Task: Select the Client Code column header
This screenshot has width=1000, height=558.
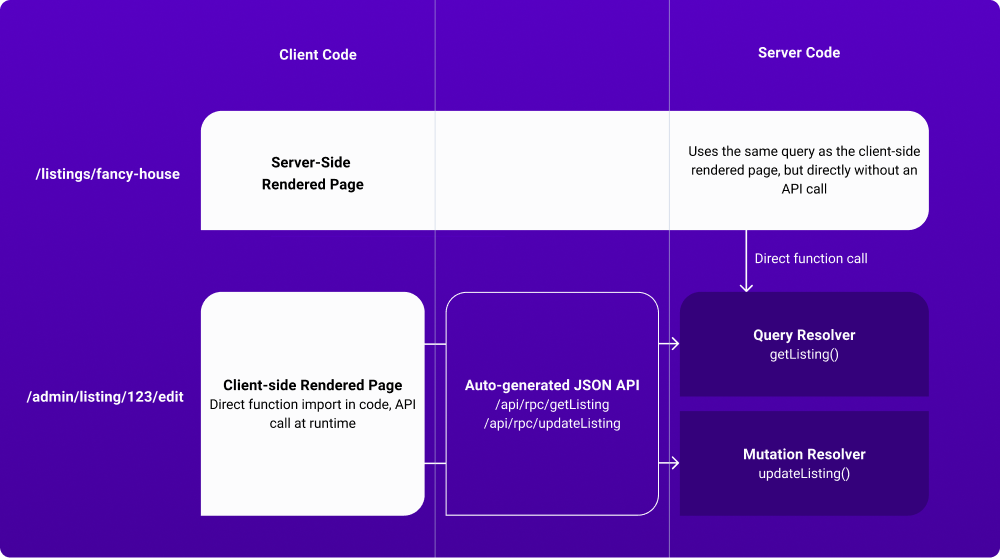Action: (x=318, y=55)
